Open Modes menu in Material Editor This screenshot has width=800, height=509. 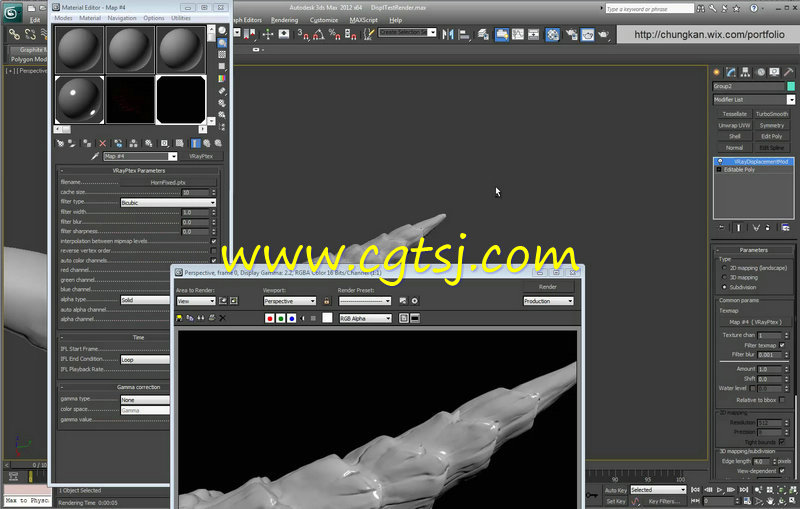click(63, 18)
